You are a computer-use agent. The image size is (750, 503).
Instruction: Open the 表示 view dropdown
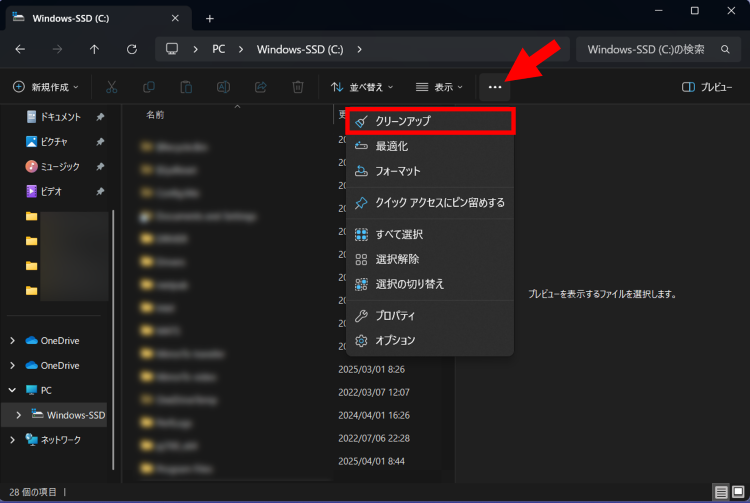click(x=439, y=87)
